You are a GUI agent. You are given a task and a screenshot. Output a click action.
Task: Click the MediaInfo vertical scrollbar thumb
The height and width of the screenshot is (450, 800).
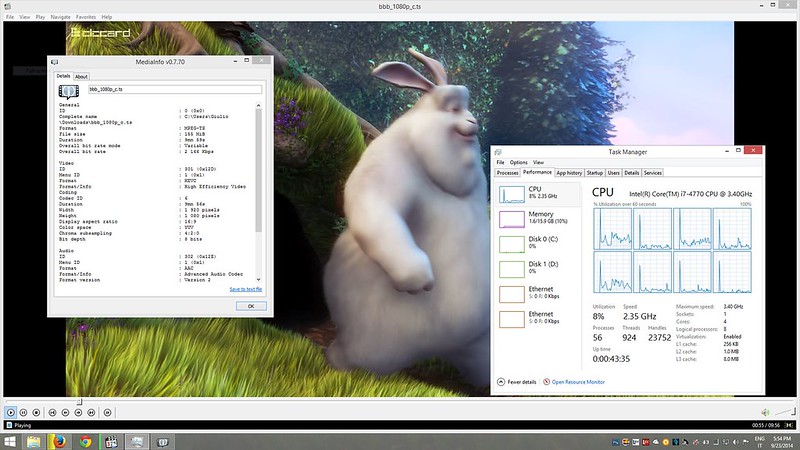click(x=258, y=170)
